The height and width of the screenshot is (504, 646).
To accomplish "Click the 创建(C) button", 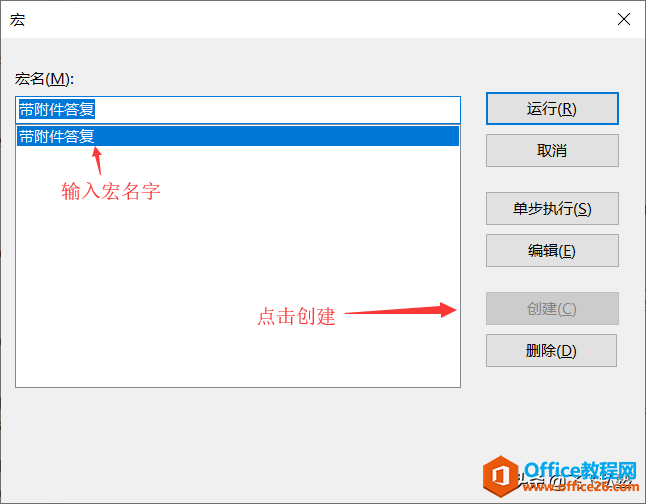I will (x=552, y=309).
